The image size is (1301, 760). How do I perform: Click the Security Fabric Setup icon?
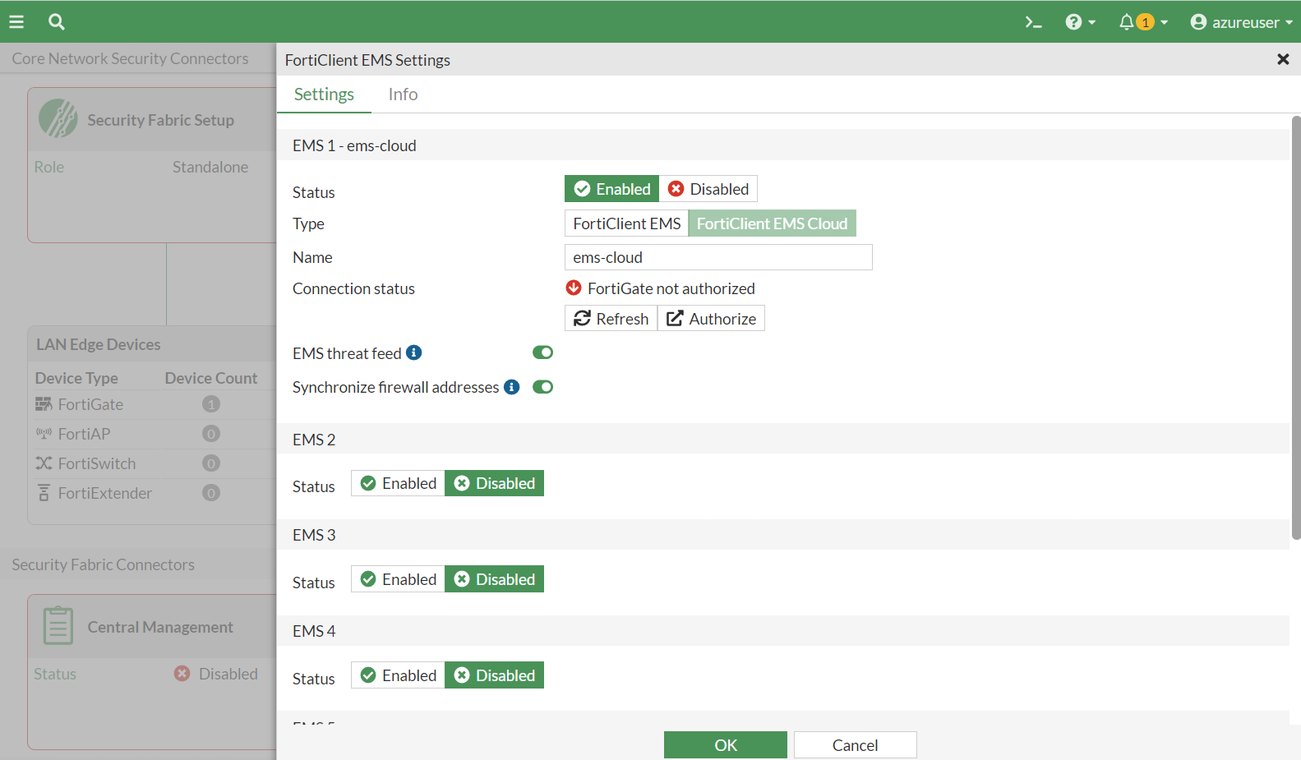coord(58,118)
